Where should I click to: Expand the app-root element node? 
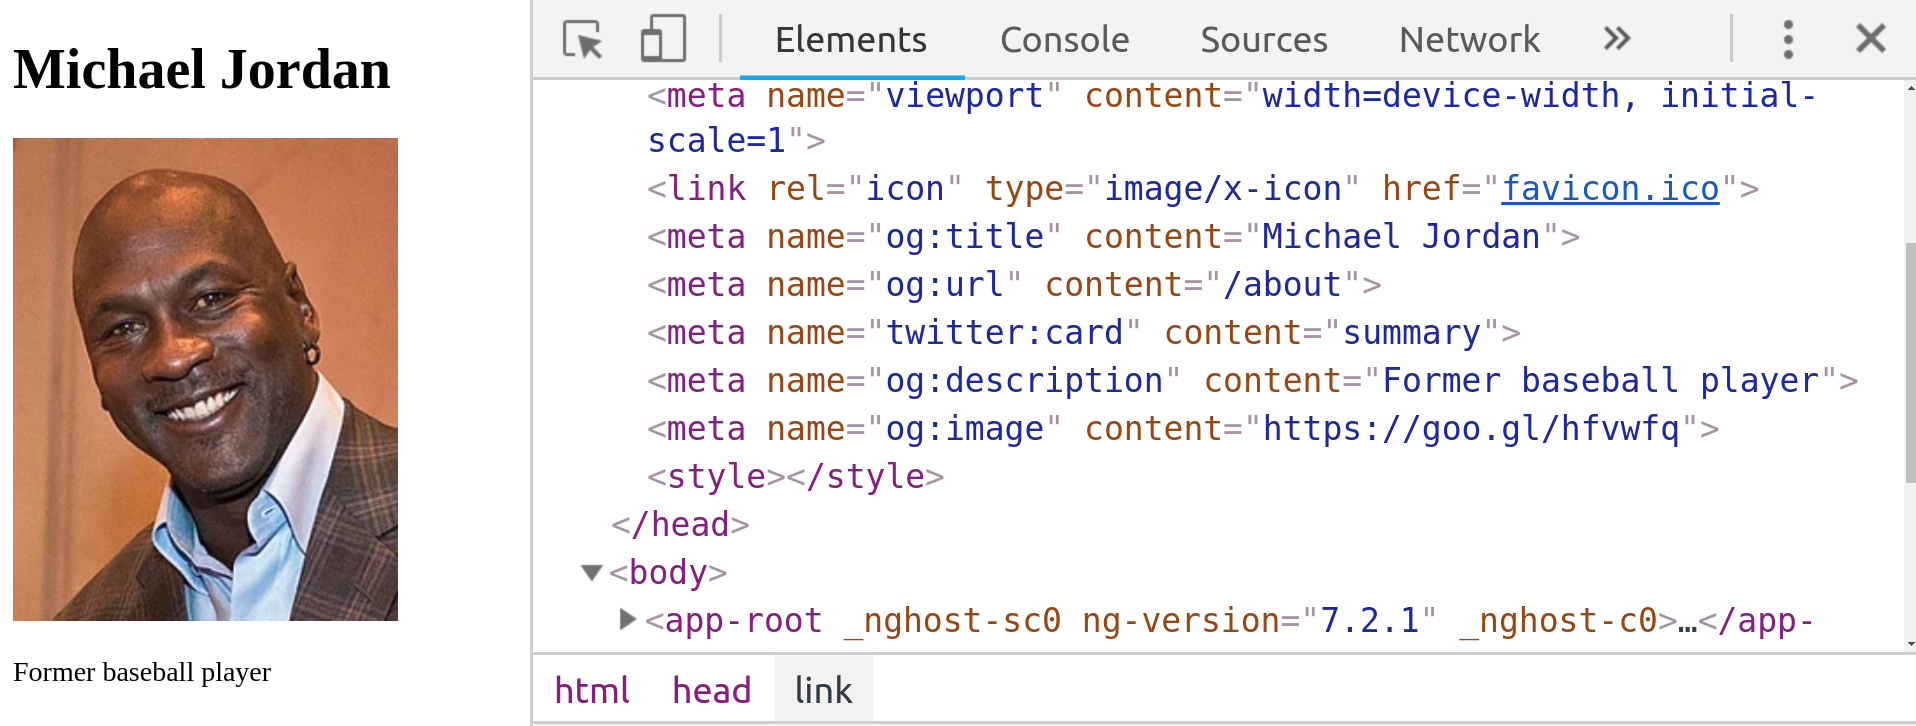tap(628, 620)
